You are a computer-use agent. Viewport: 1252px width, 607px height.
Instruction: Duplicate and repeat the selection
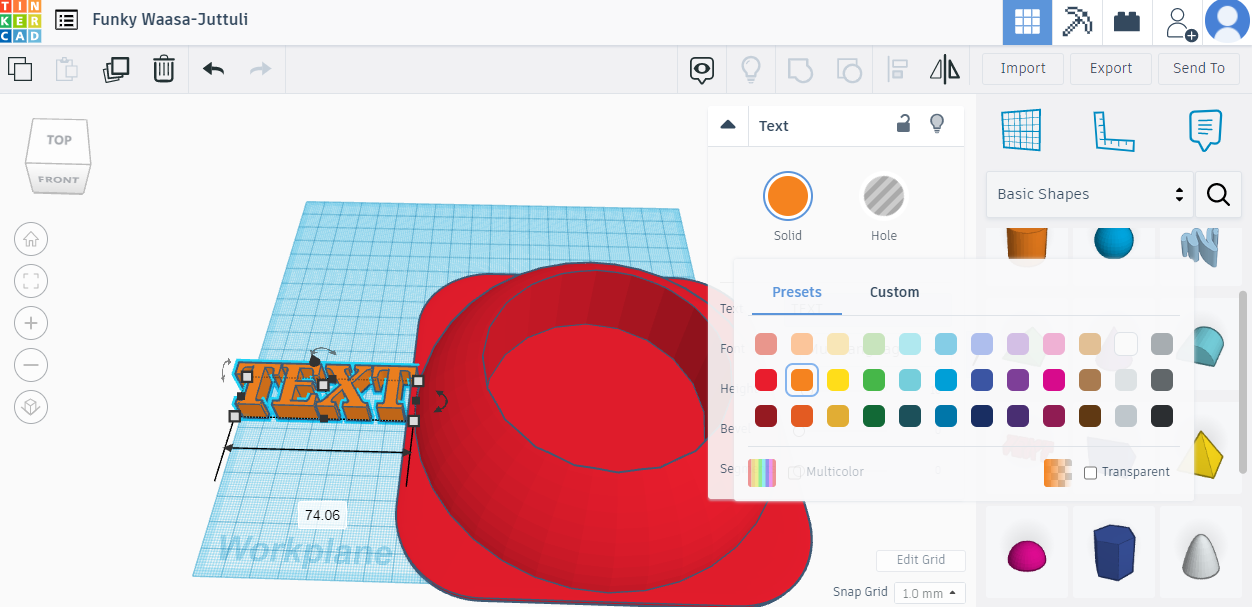point(116,69)
